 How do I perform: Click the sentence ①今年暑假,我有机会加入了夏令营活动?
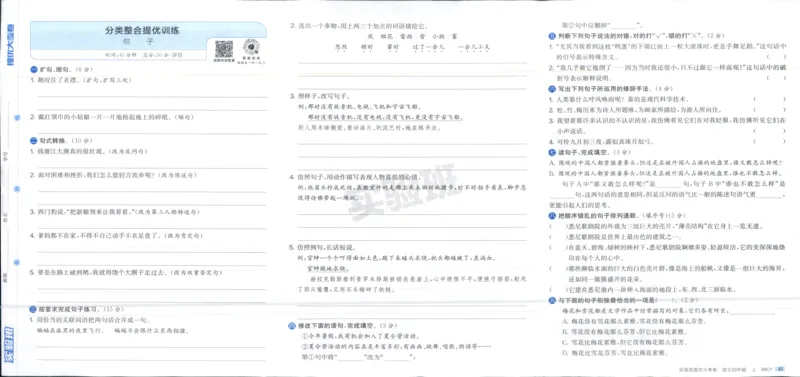coord(360,336)
